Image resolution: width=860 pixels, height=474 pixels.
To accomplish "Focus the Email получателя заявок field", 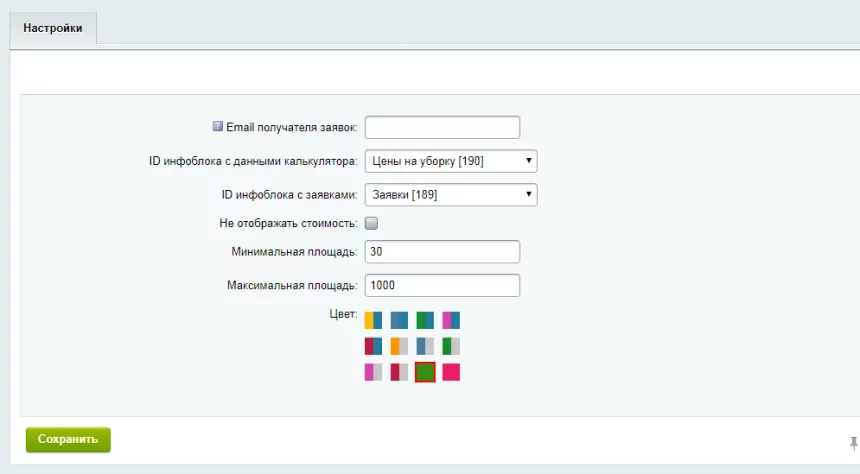I will [442, 127].
